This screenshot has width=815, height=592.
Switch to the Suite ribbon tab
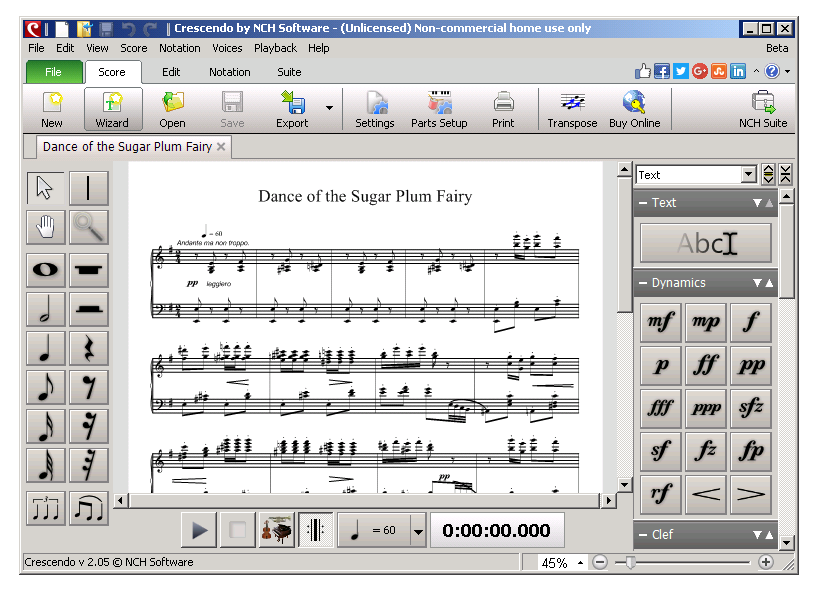(x=289, y=72)
